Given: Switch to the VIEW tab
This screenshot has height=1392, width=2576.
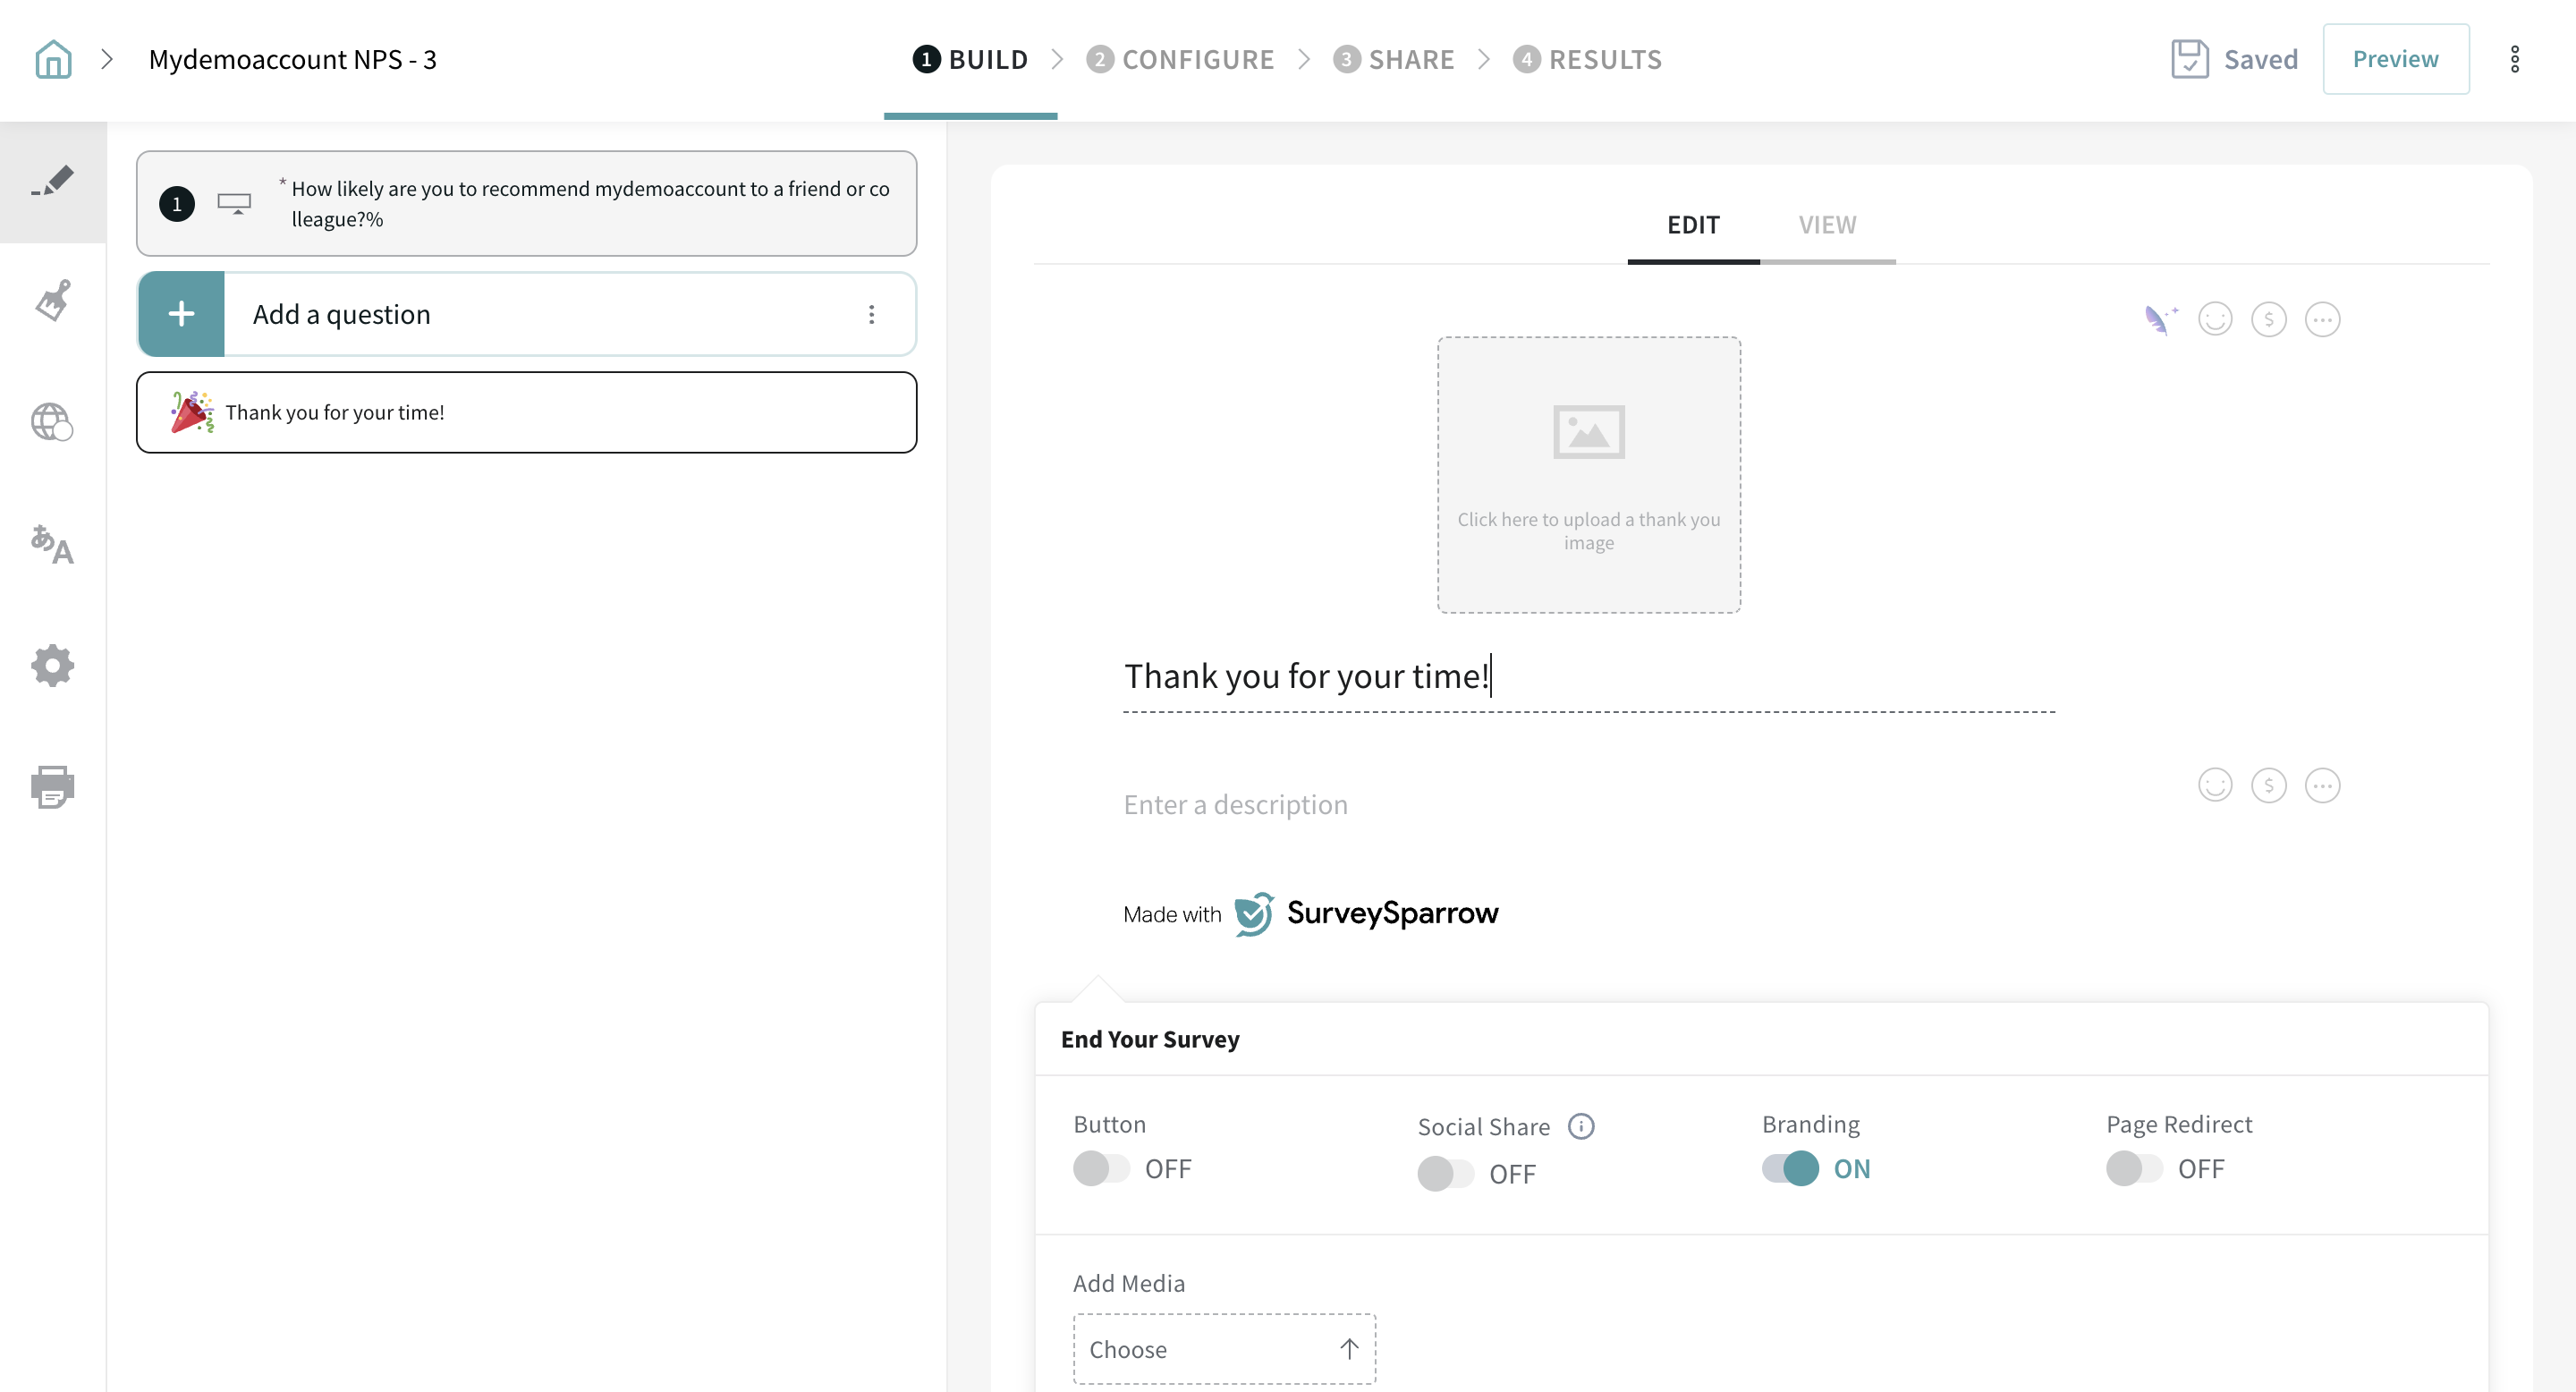Looking at the screenshot, I should pos(1827,225).
